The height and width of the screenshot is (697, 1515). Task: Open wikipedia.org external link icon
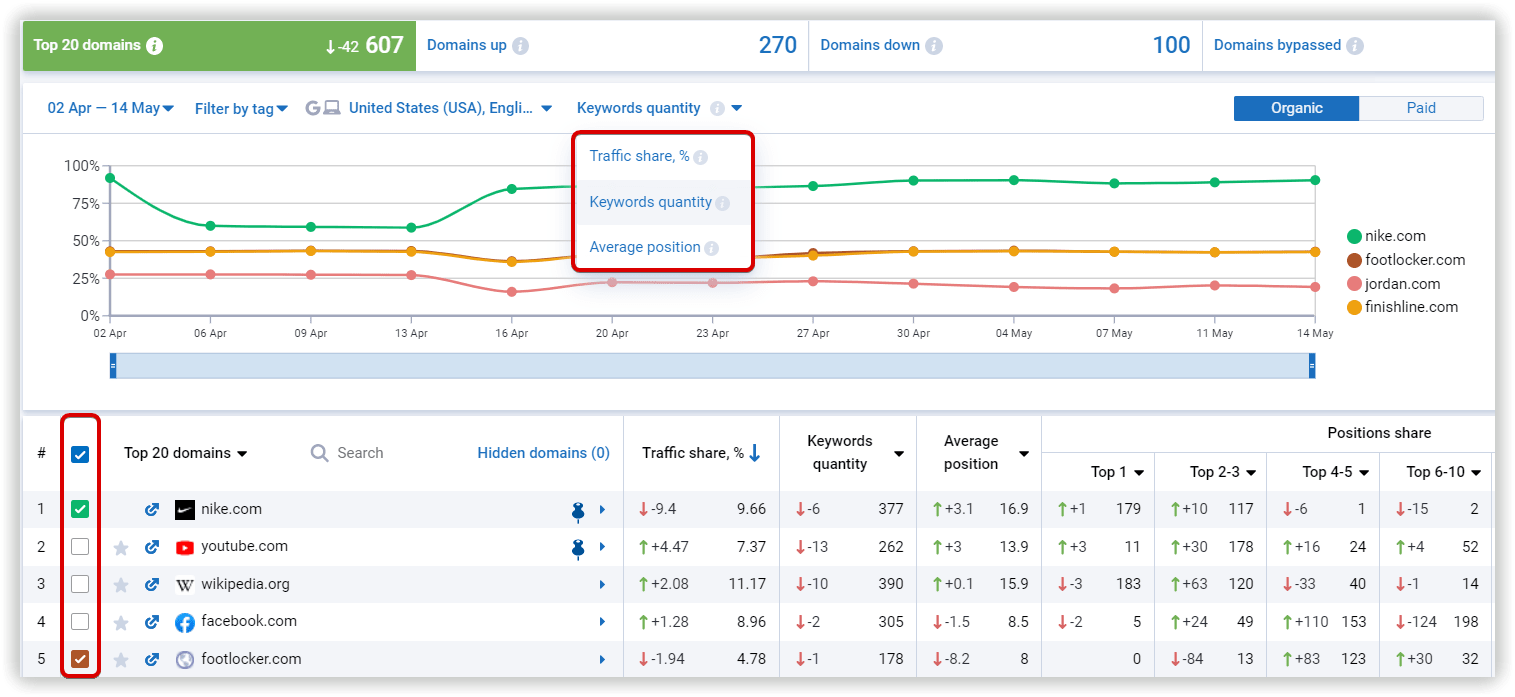(152, 585)
